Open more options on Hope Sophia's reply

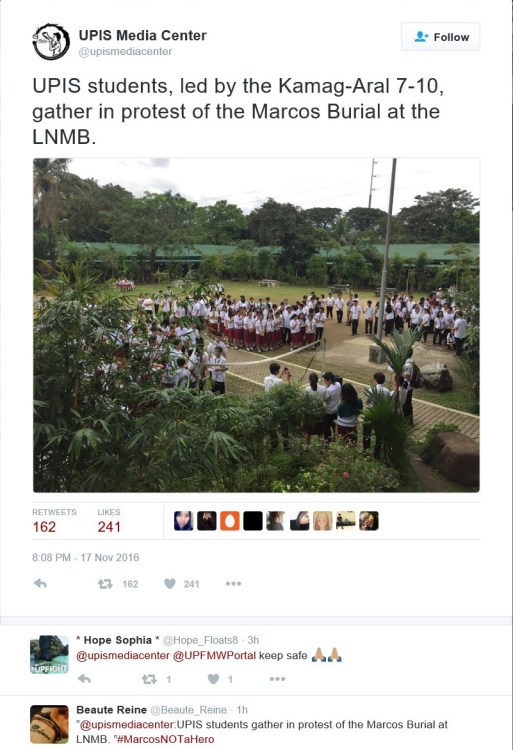point(277,679)
